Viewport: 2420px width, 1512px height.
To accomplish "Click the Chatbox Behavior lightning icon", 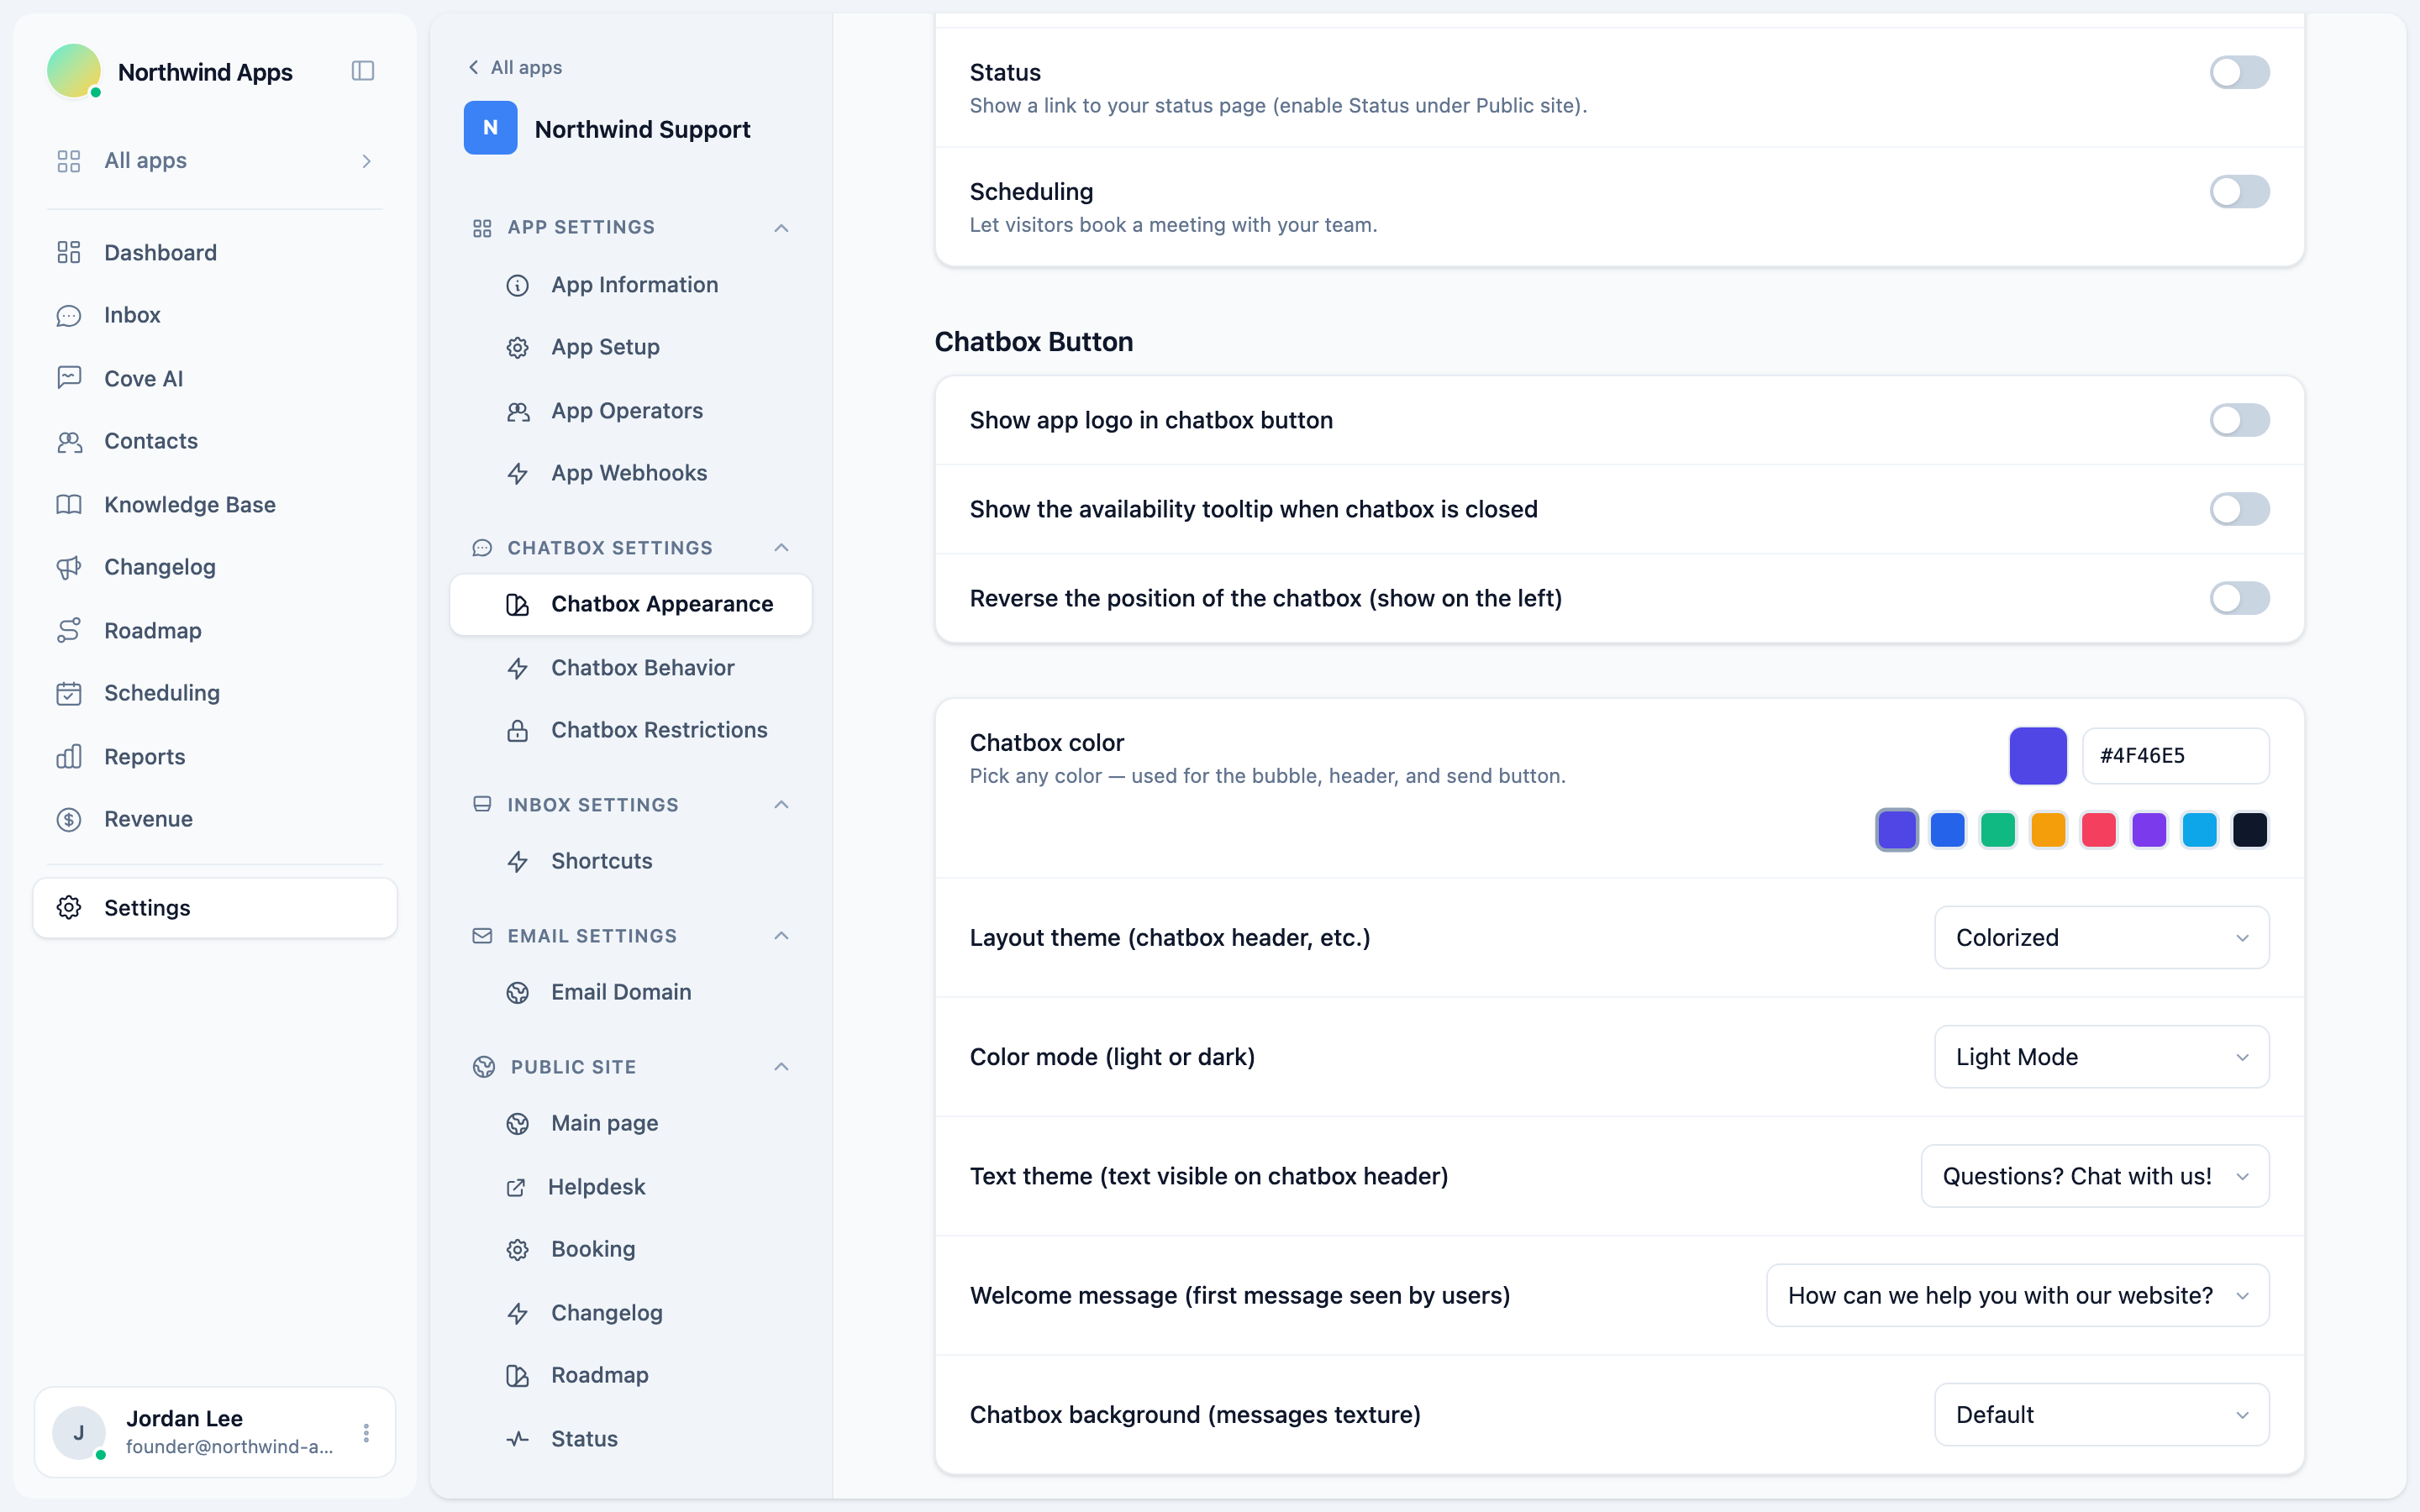I will coord(517,668).
